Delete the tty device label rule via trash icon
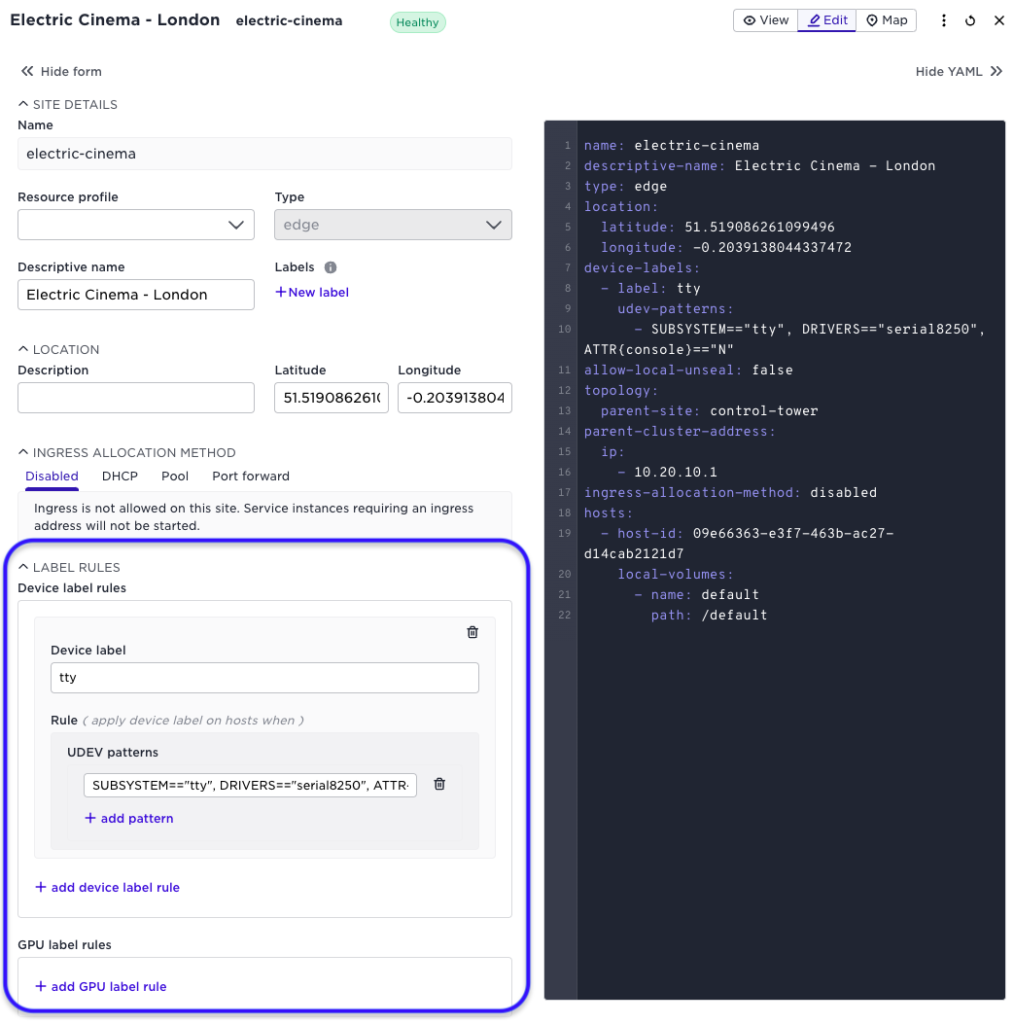The width and height of the screenshot is (1014, 1024). [472, 632]
